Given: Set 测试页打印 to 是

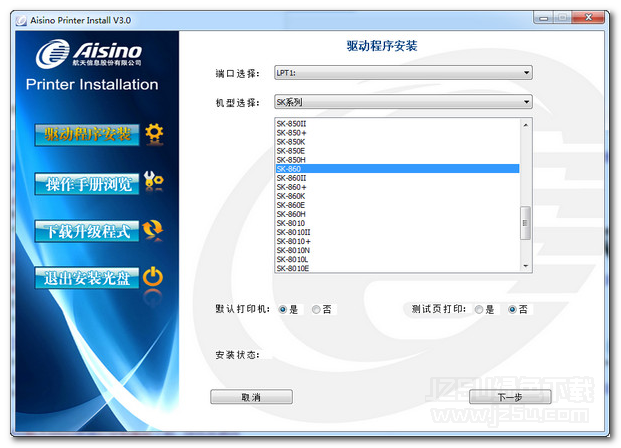Looking at the screenshot, I should 479,309.
